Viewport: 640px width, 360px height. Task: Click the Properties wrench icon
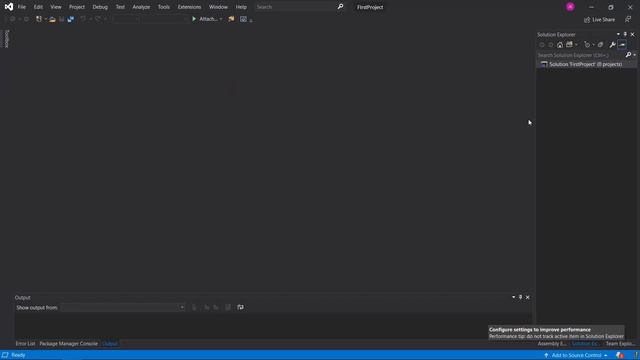(x=612, y=45)
